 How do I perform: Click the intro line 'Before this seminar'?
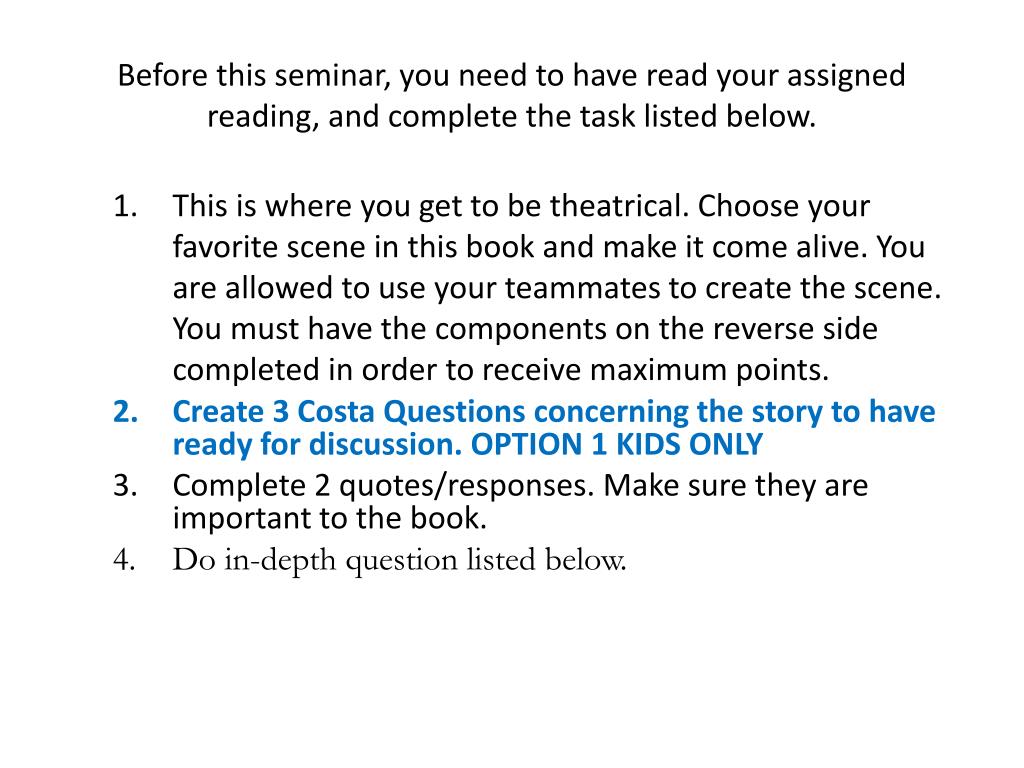click(511, 76)
